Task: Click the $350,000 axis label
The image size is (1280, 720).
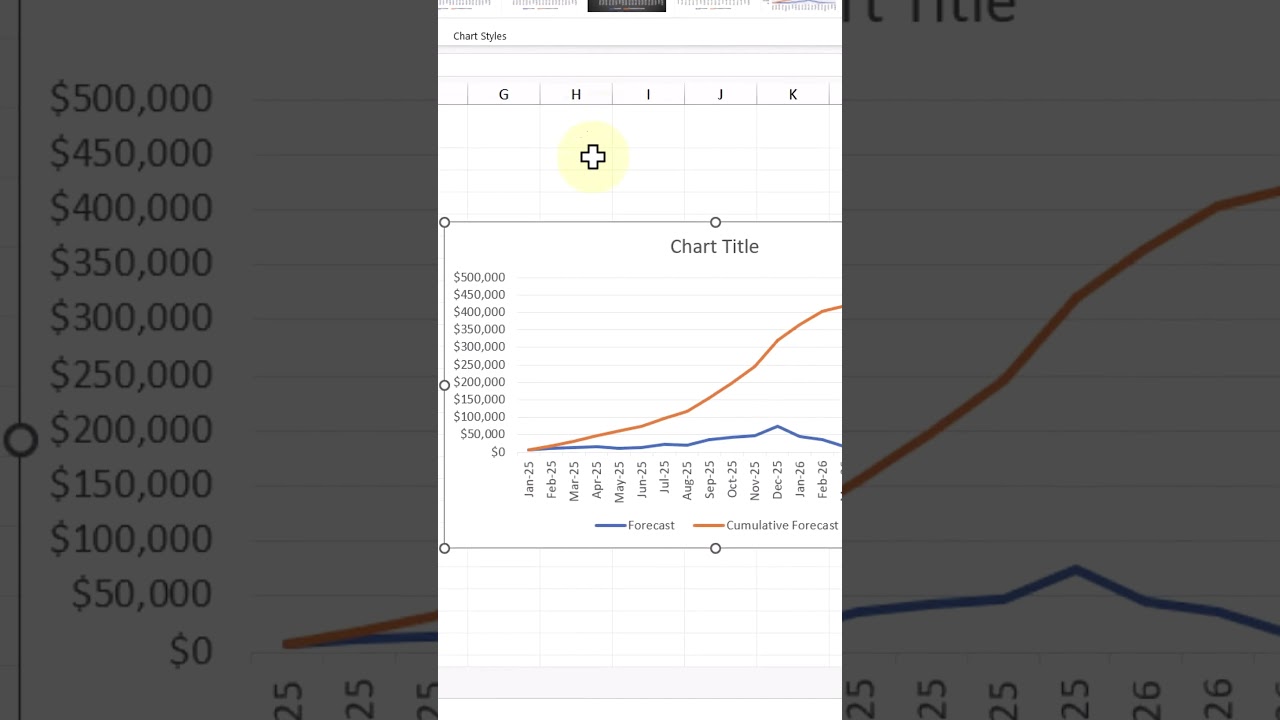Action: (479, 329)
